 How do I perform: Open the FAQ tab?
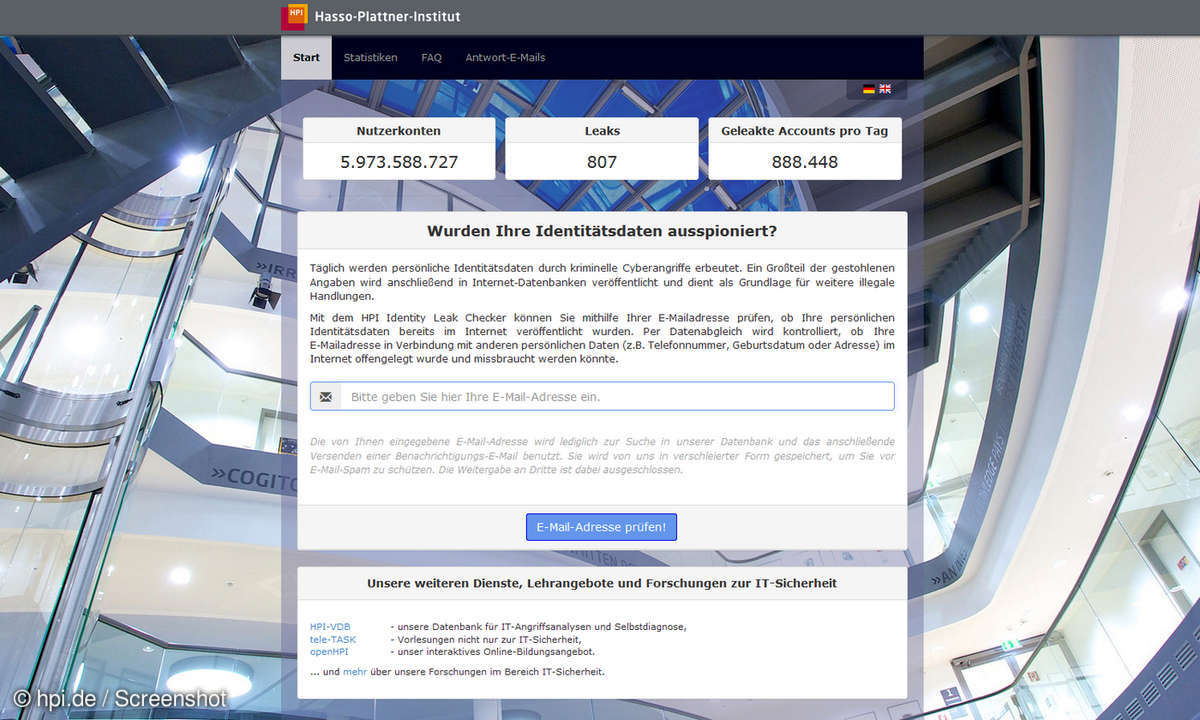(431, 58)
